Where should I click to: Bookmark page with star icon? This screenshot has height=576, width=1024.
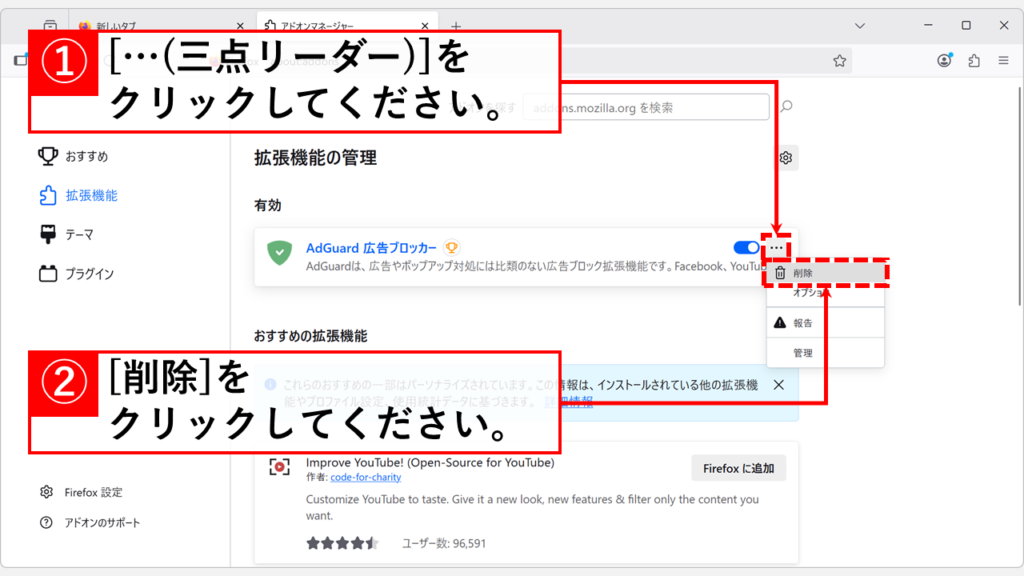point(839,61)
